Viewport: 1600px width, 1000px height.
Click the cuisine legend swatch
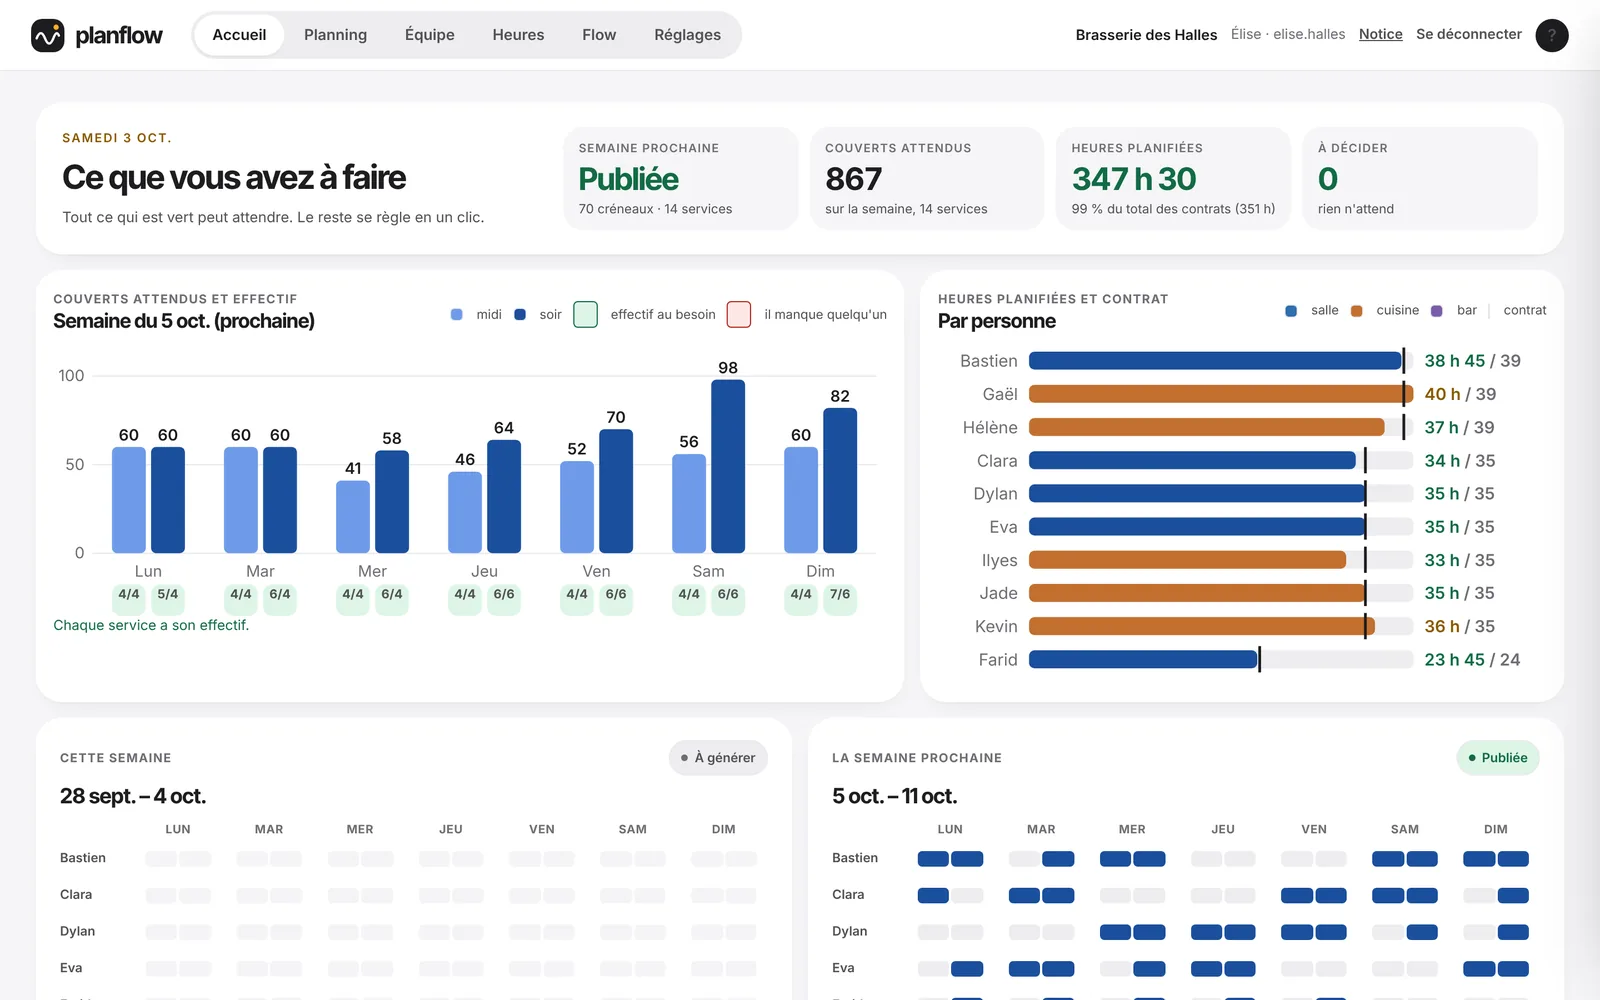tap(1357, 311)
